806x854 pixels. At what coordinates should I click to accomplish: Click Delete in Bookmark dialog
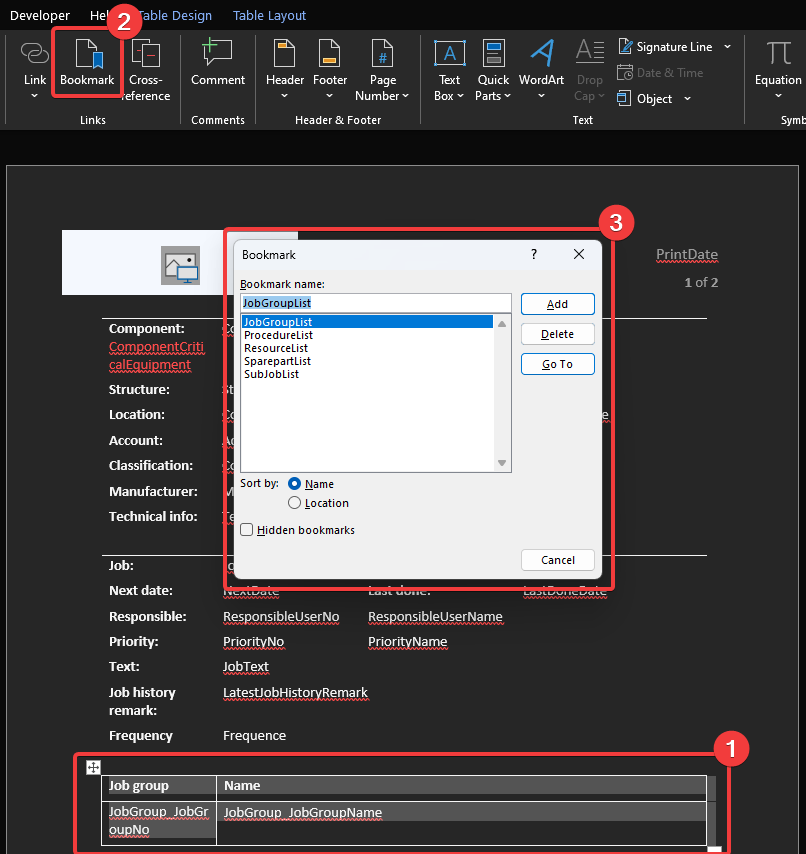click(x=558, y=334)
